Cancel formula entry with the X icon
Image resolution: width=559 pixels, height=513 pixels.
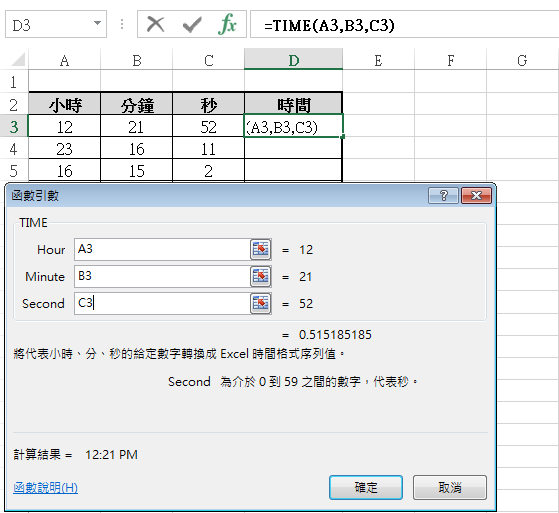tap(155, 25)
